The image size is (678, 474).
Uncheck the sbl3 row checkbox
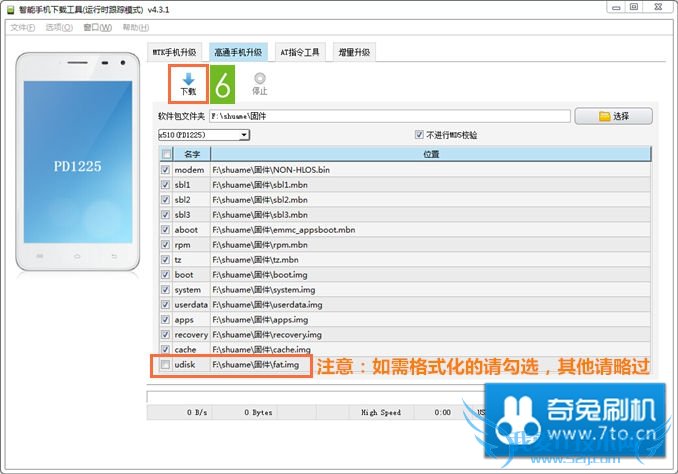(x=165, y=215)
